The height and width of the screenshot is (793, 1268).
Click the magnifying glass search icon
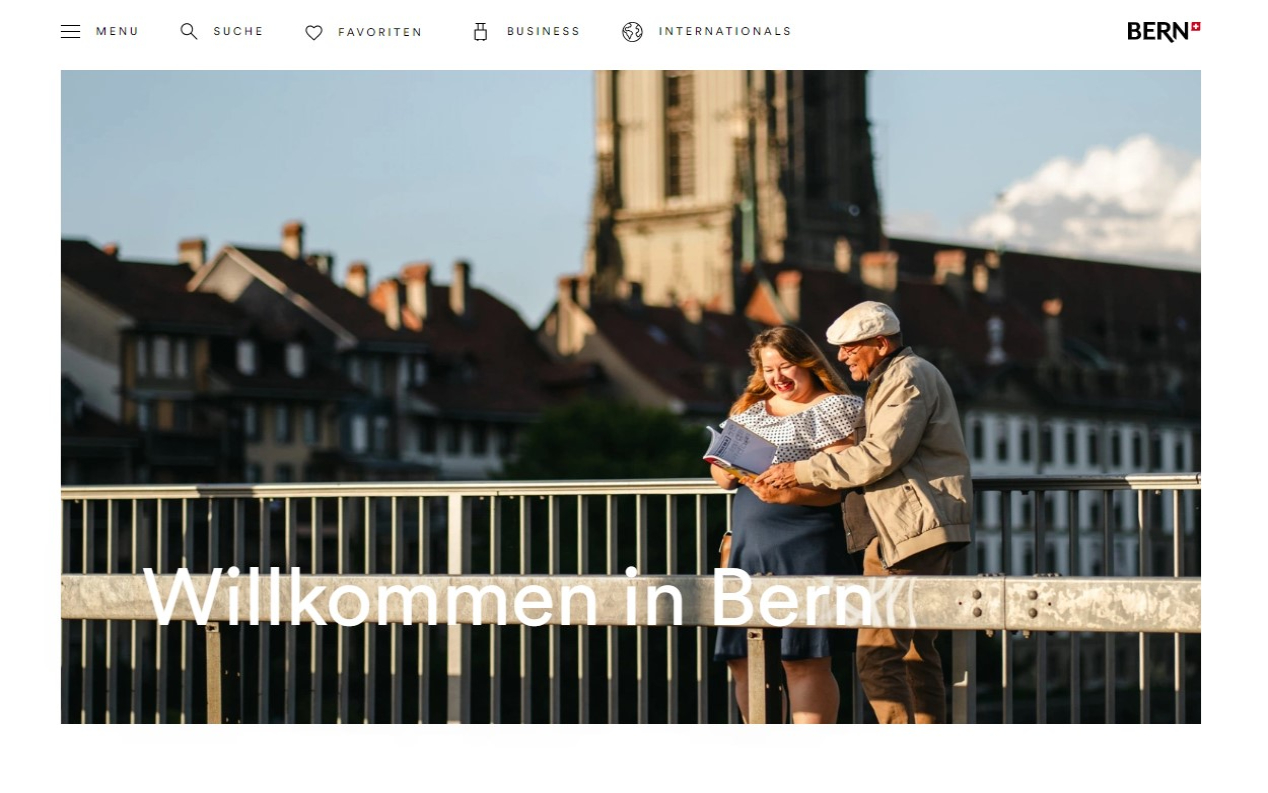189,31
